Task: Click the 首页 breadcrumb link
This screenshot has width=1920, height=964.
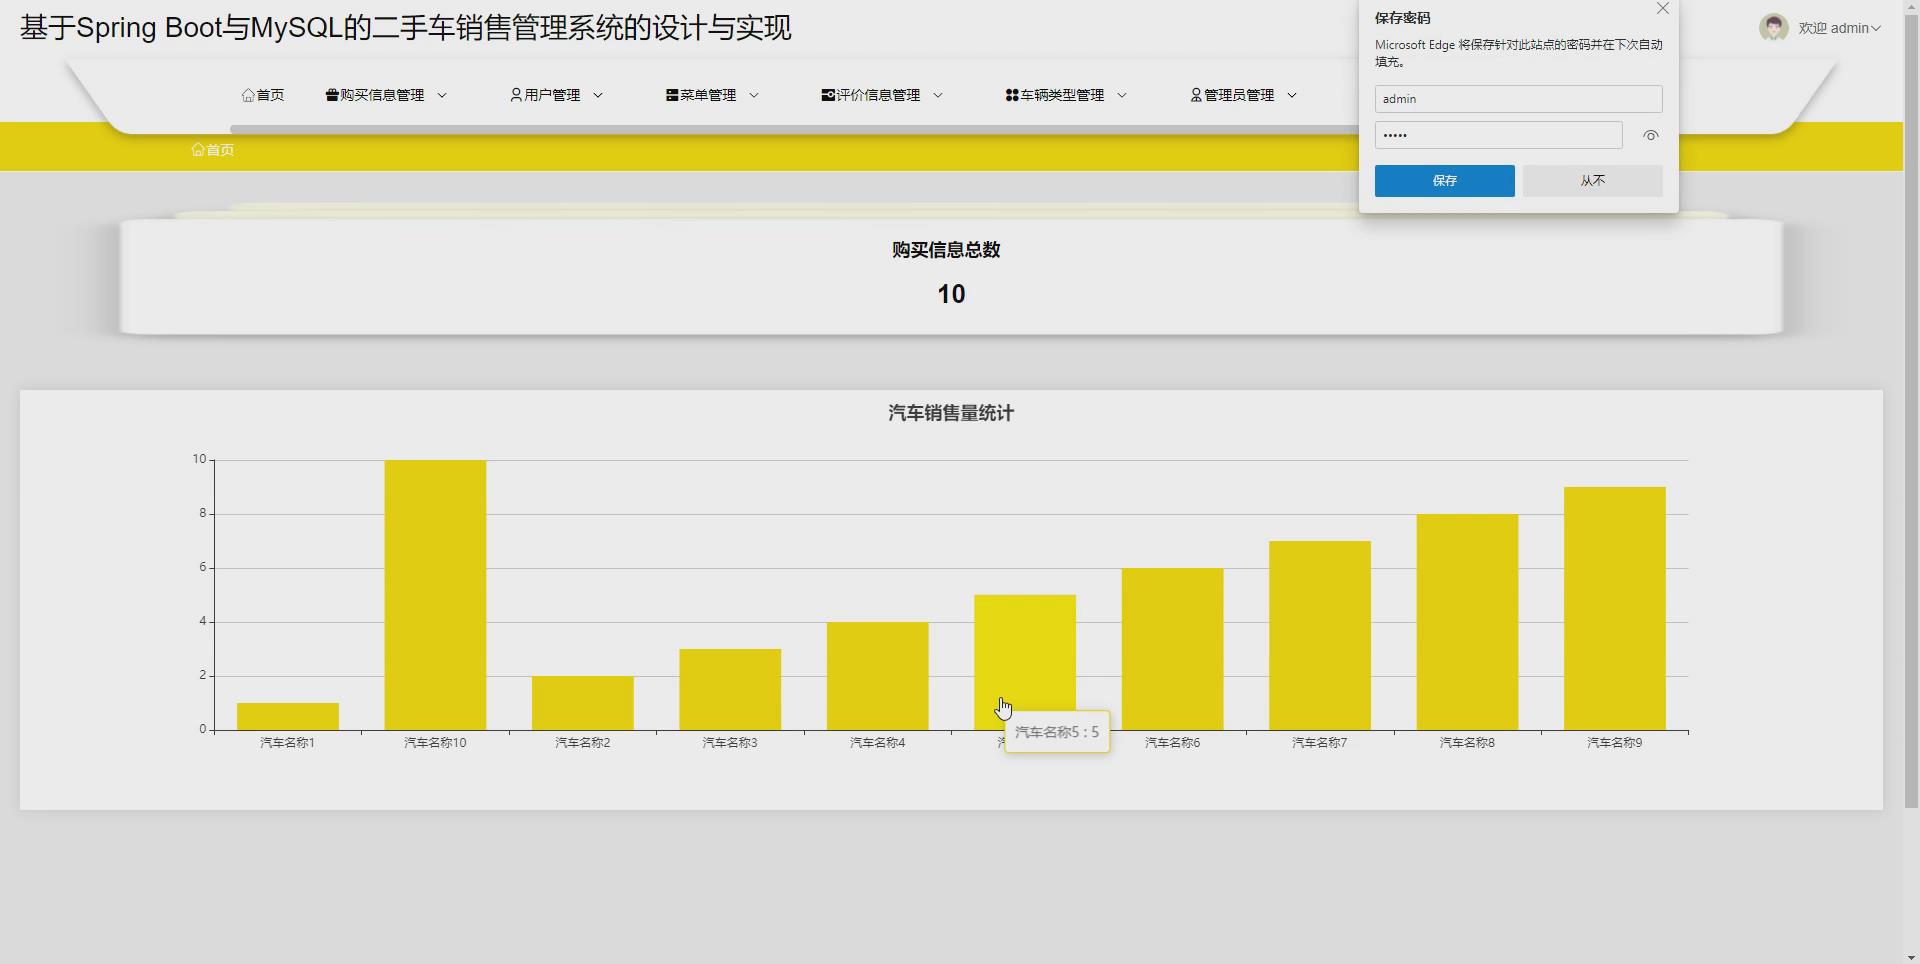Action: pos(213,150)
